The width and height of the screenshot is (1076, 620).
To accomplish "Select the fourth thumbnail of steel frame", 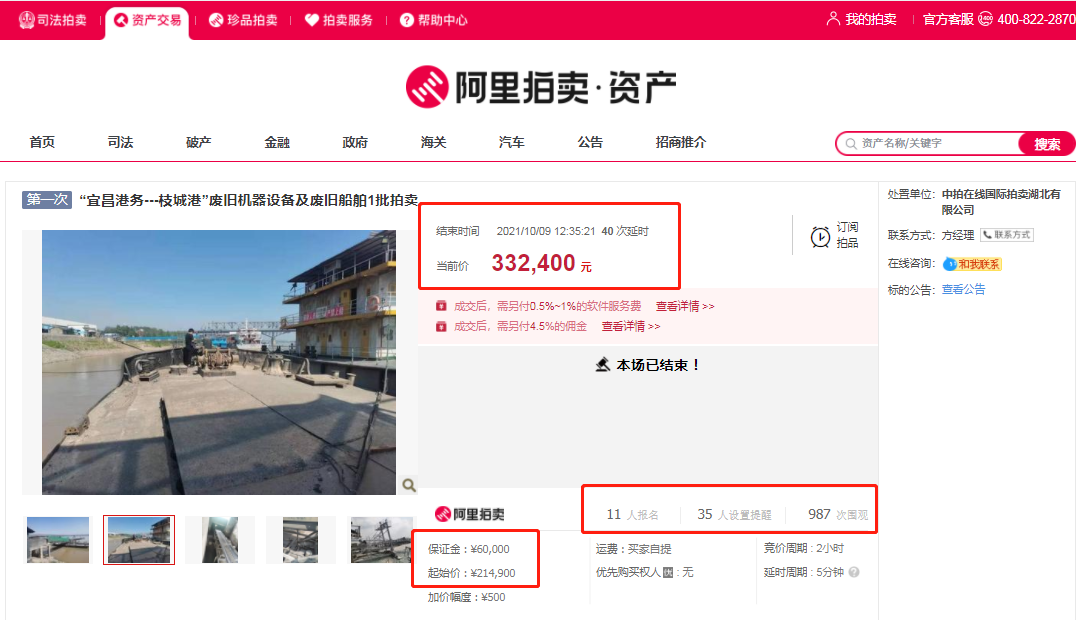I will point(301,540).
